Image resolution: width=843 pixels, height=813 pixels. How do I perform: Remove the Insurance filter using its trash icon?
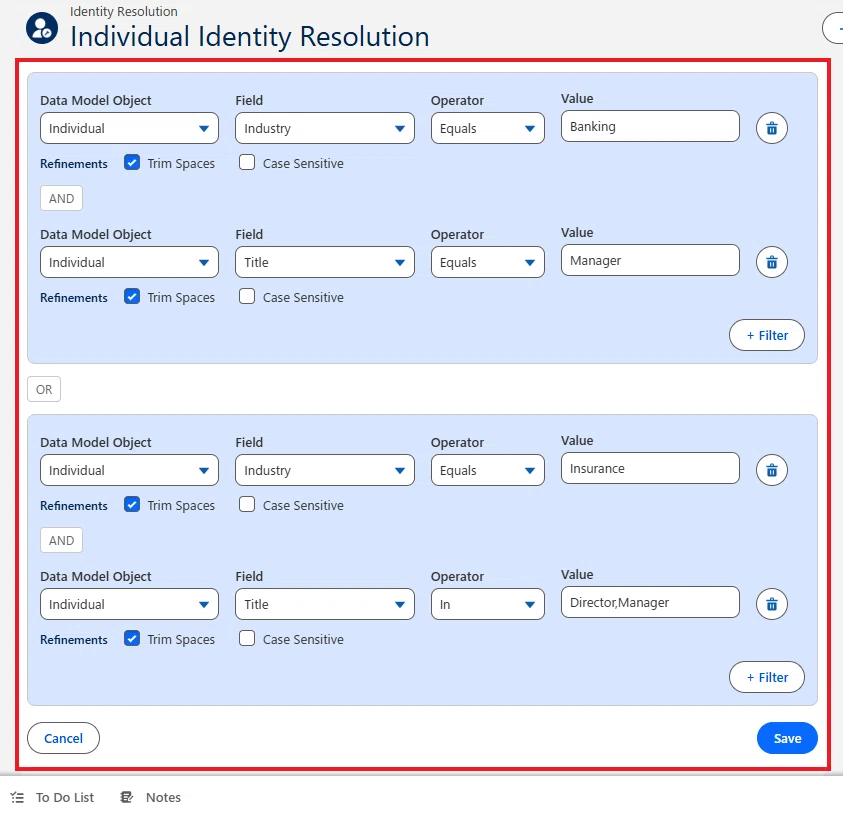tap(771, 470)
